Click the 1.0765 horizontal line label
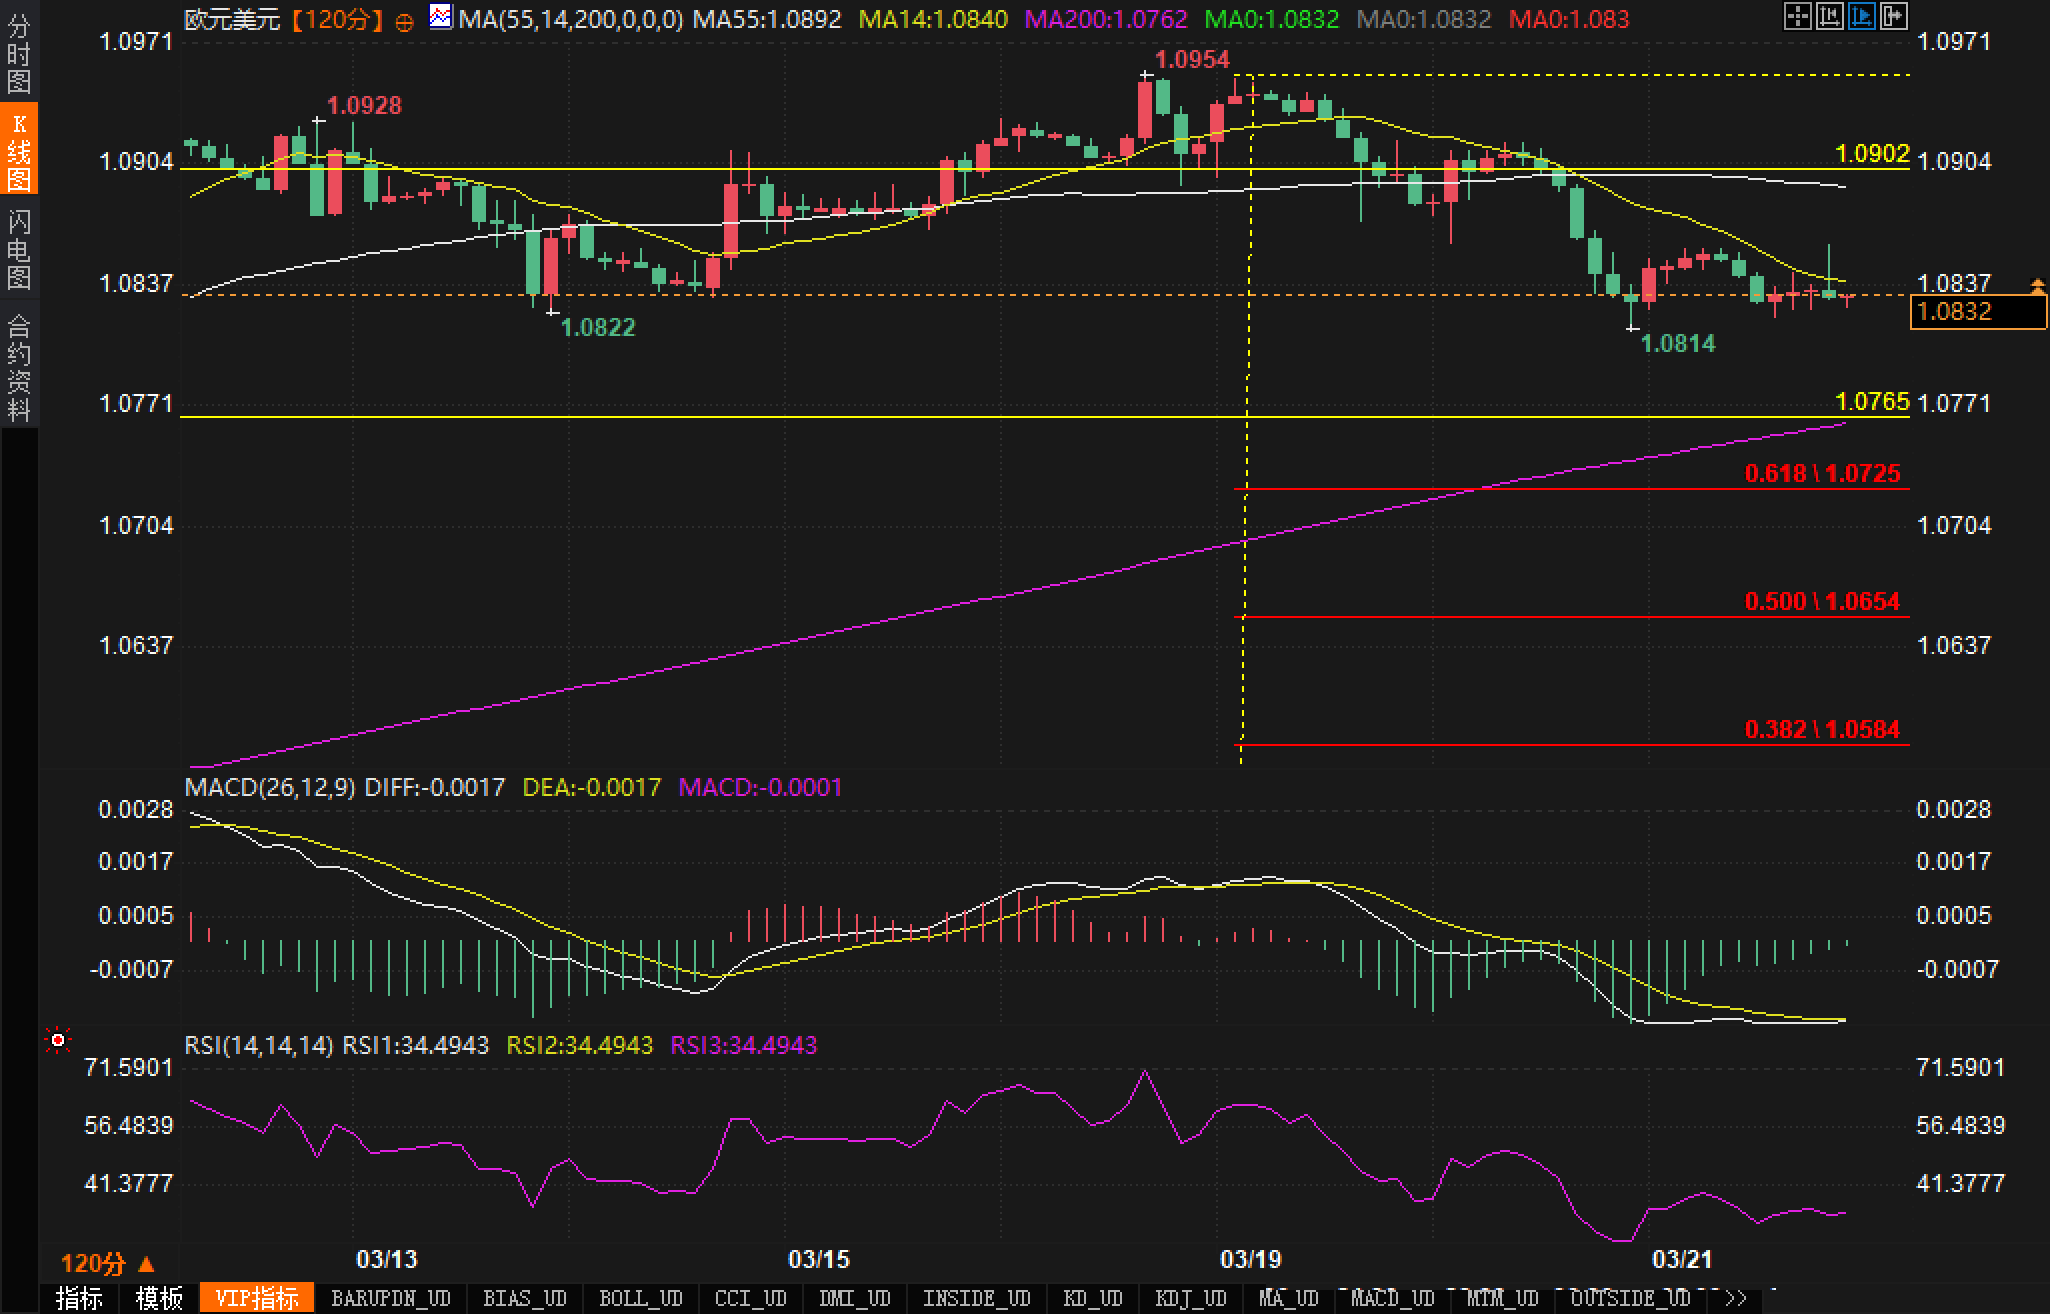 pos(1872,401)
